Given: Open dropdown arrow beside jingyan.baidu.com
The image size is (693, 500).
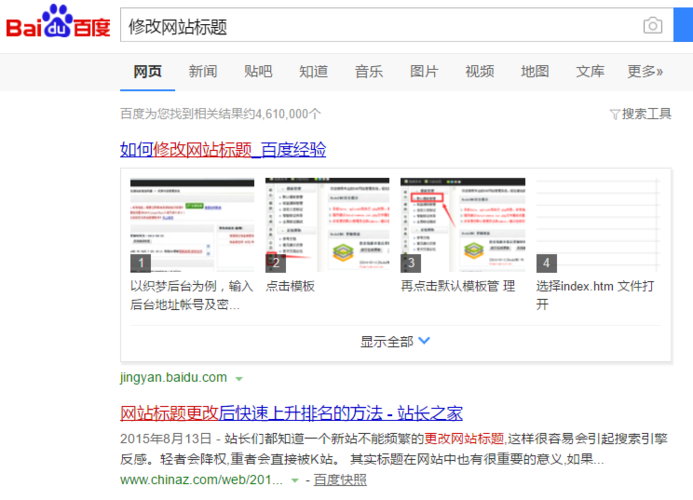Looking at the screenshot, I should pos(239,378).
